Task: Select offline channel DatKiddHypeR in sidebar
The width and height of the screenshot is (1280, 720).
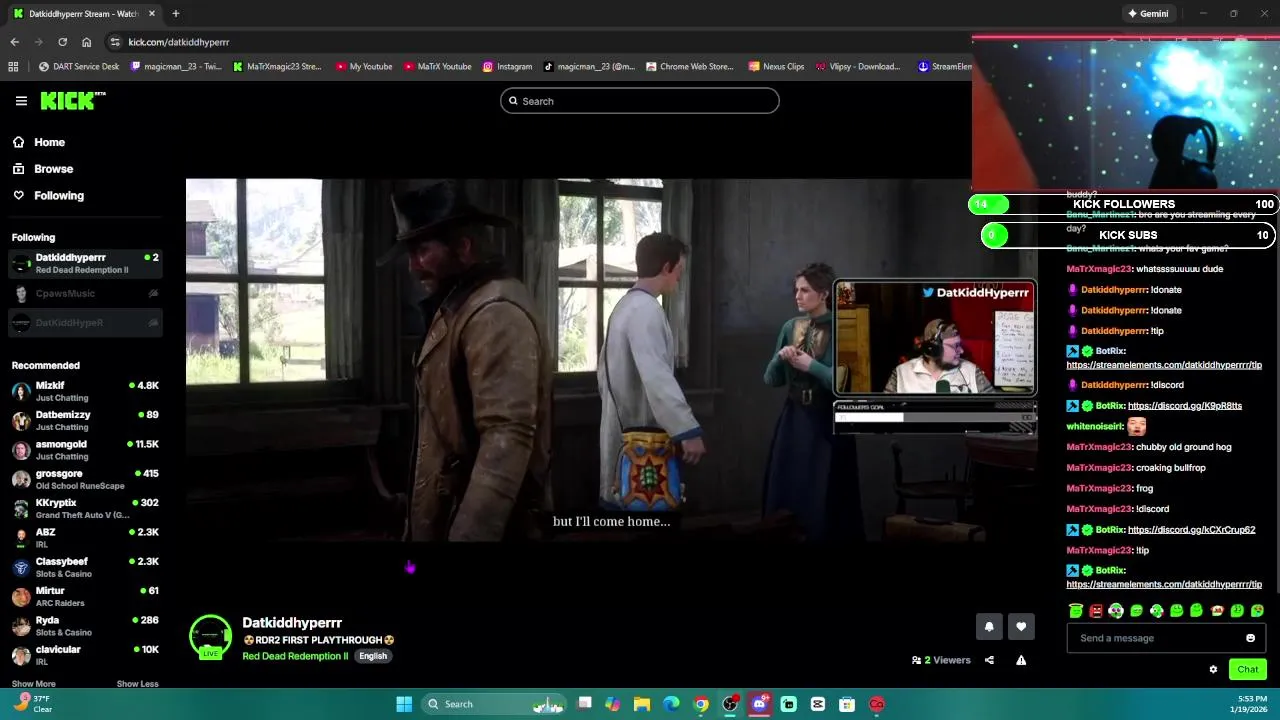Action: point(85,322)
